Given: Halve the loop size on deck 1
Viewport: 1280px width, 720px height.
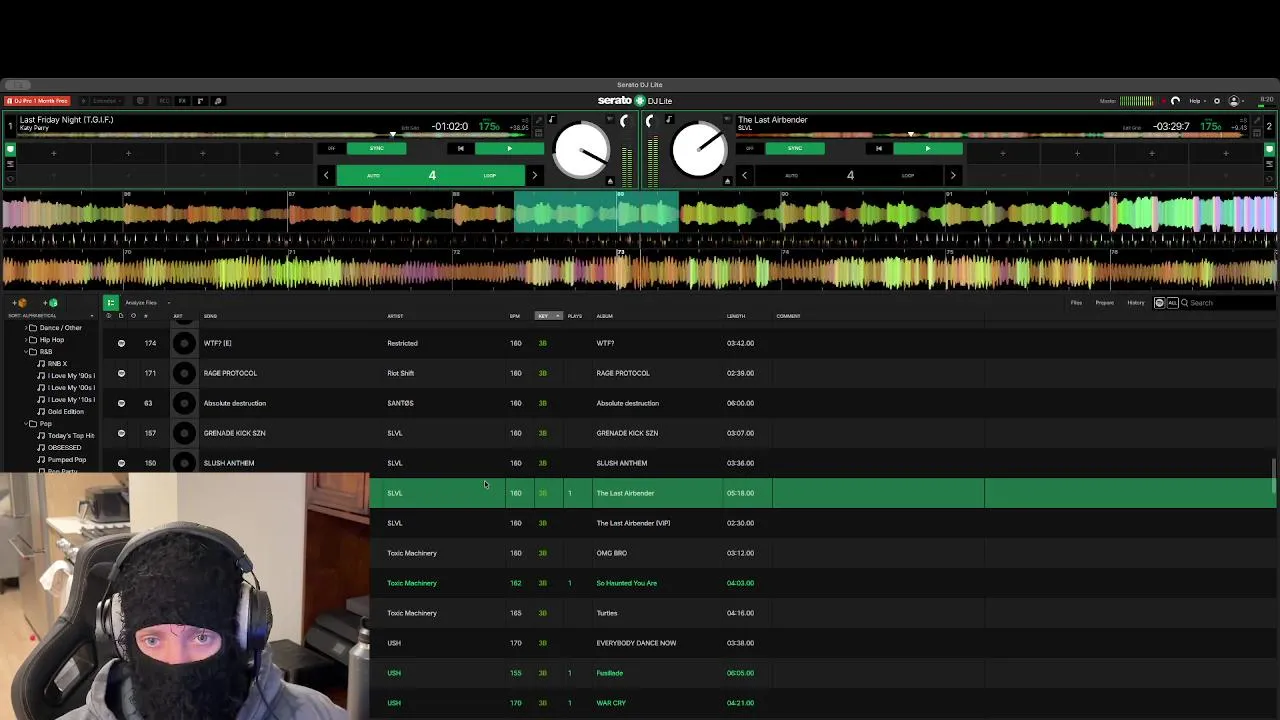Looking at the screenshot, I should coord(326,175).
